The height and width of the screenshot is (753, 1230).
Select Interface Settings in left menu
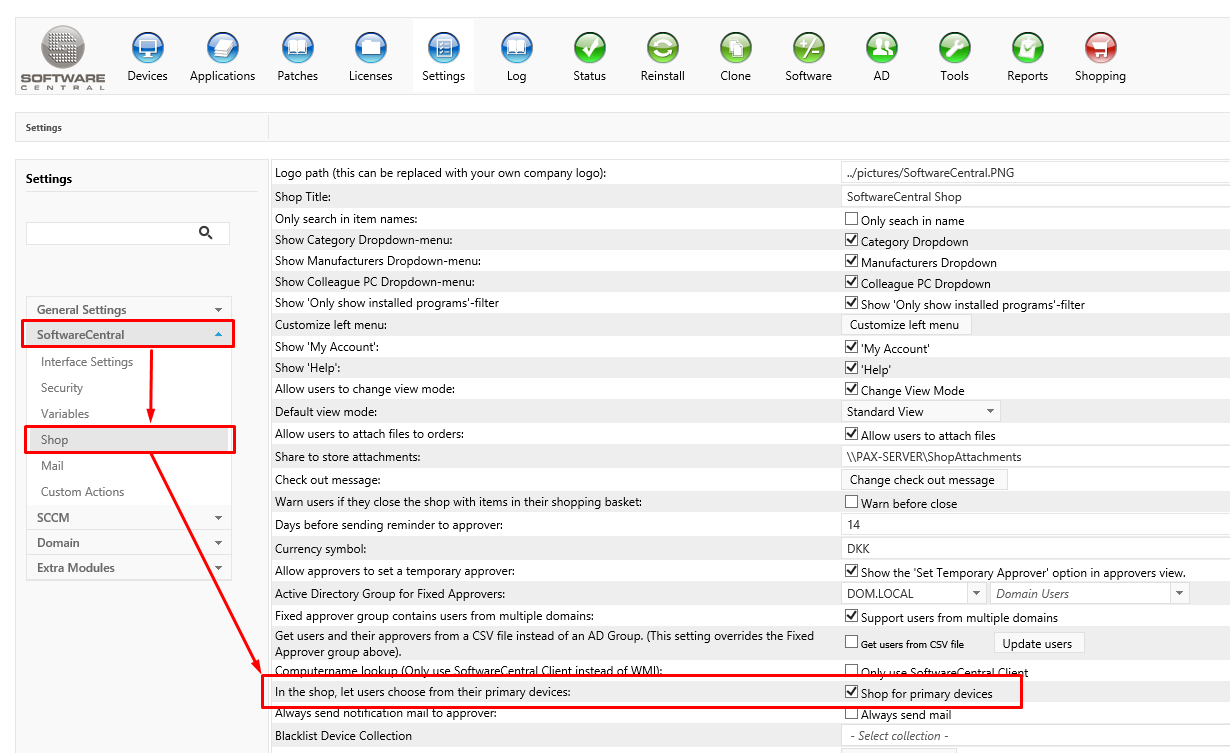pos(87,362)
